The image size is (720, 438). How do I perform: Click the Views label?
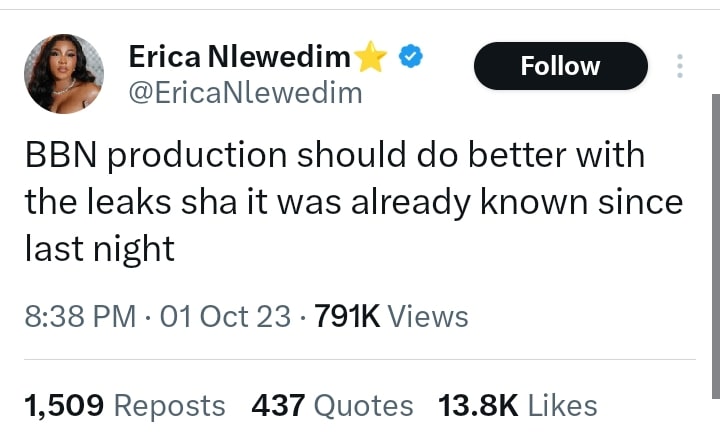pos(427,317)
